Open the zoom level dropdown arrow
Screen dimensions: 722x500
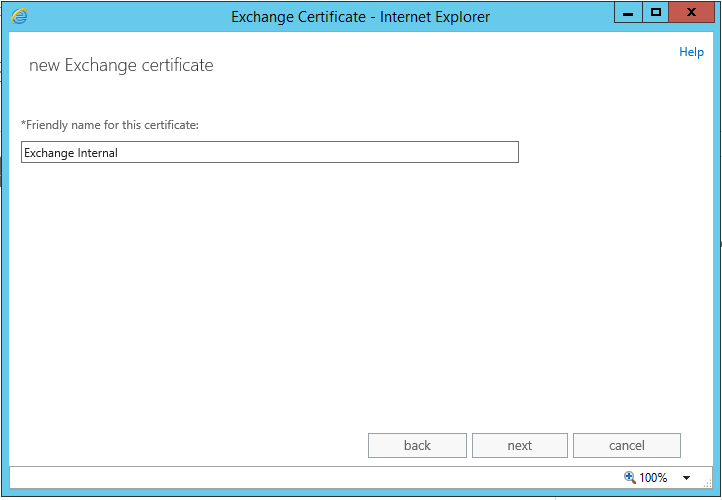click(x=686, y=478)
